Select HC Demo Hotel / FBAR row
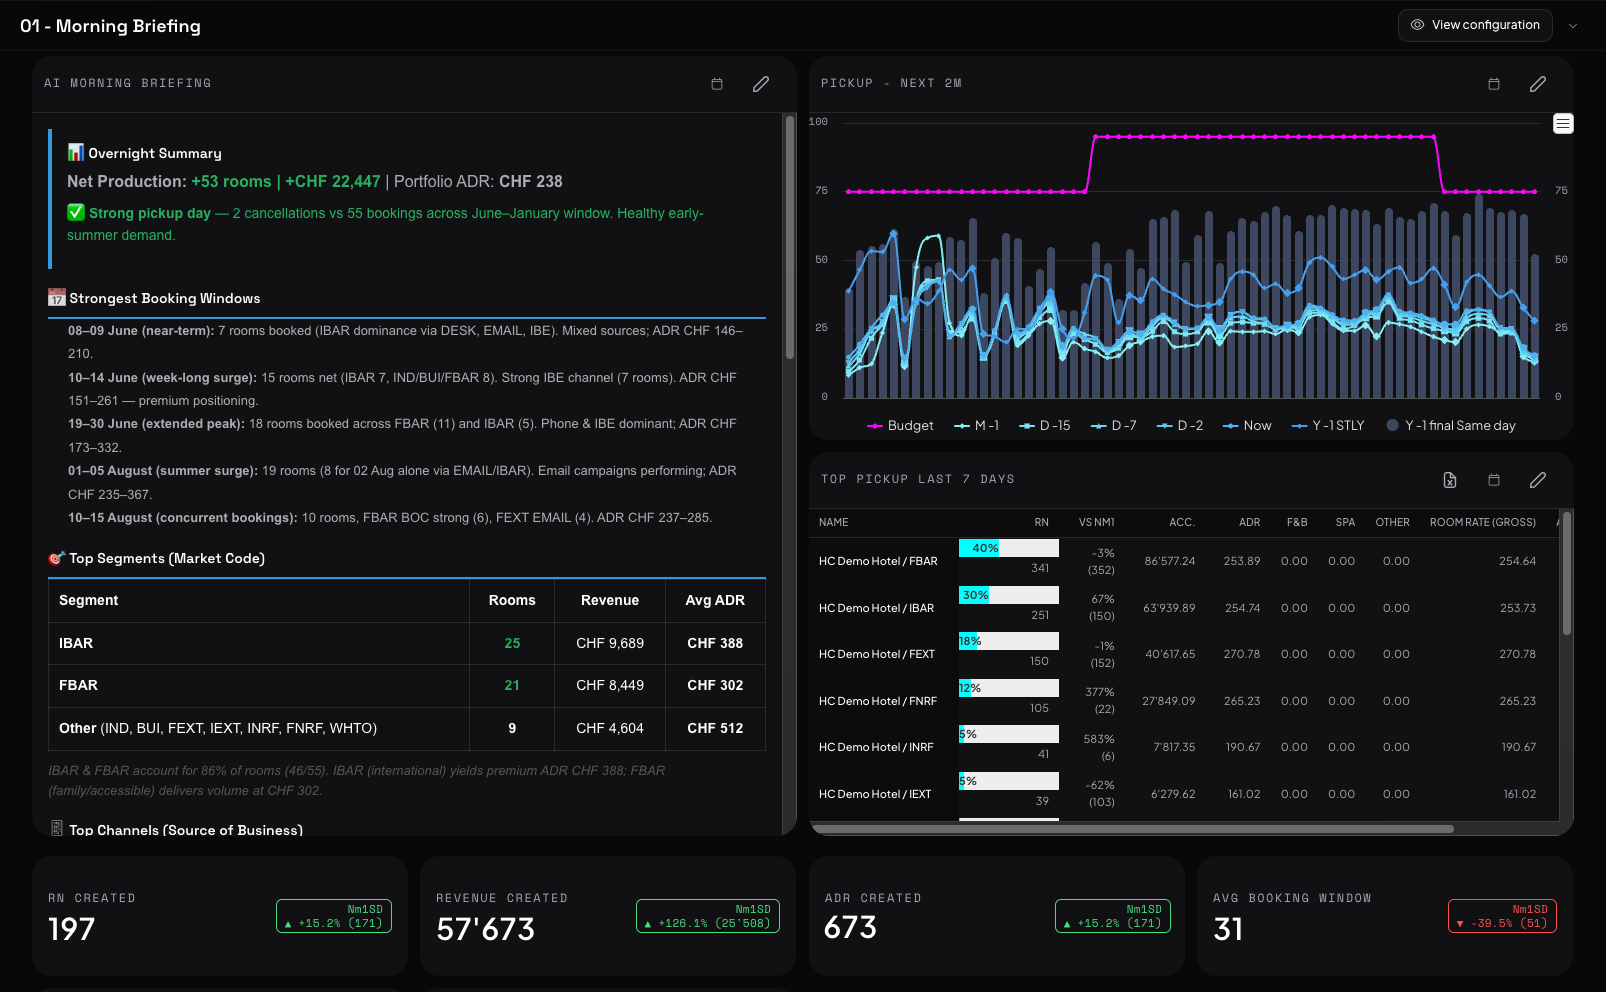This screenshot has height=992, width=1606. [1183, 561]
